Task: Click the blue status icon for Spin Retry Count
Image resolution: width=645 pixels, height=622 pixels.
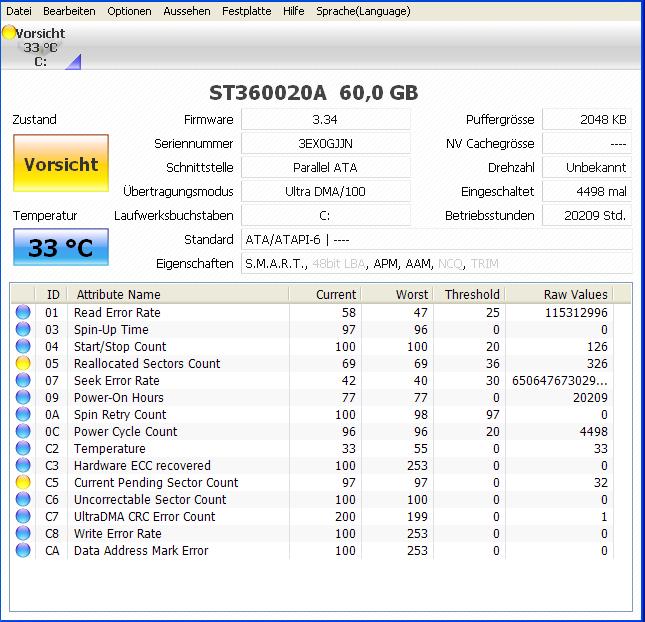Action: 23,414
